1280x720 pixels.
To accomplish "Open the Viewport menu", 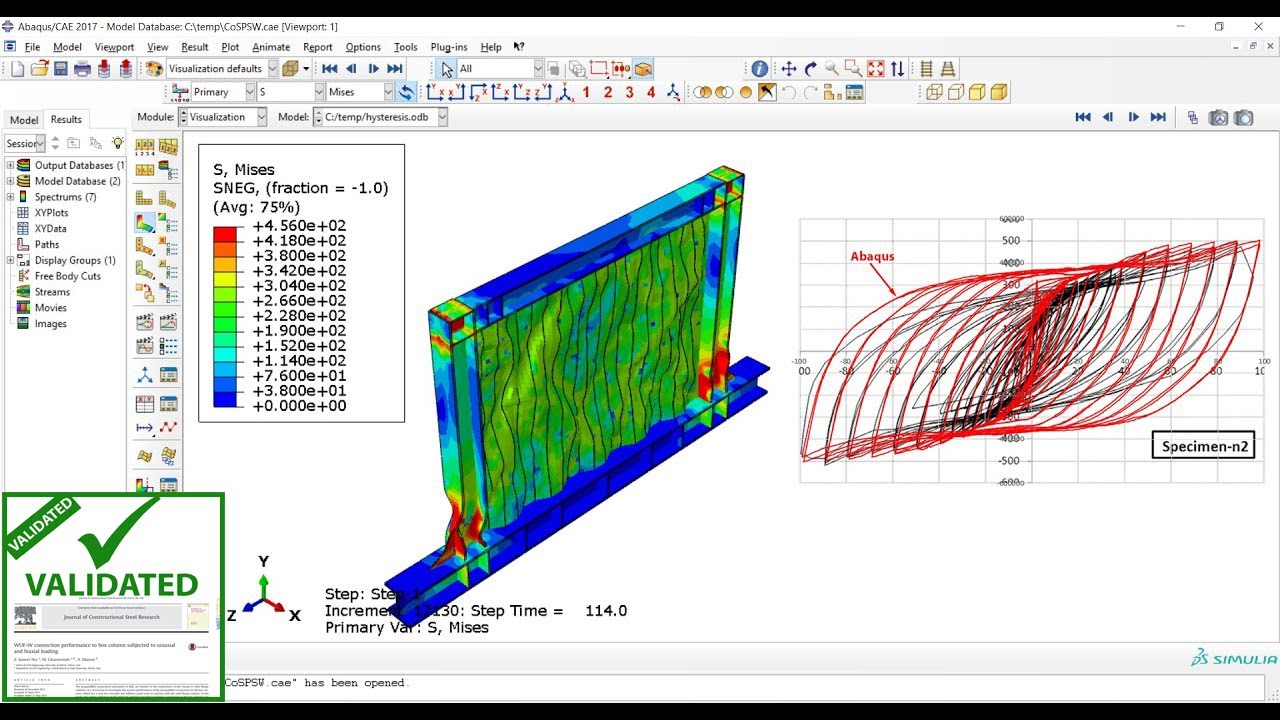I will [114, 47].
